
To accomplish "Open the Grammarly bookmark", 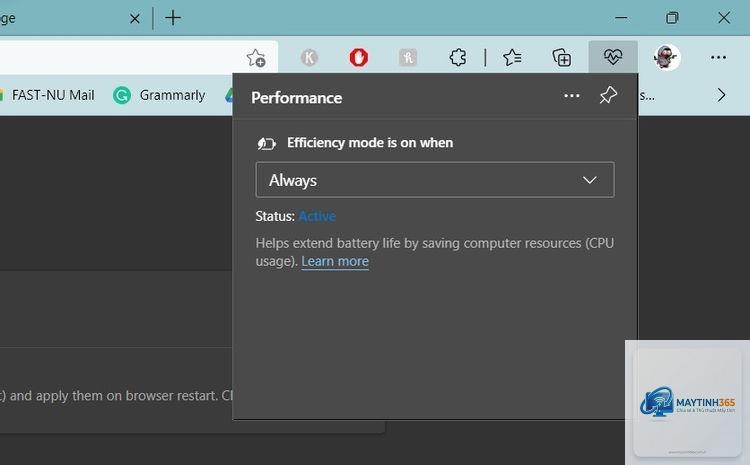I will pos(159,95).
